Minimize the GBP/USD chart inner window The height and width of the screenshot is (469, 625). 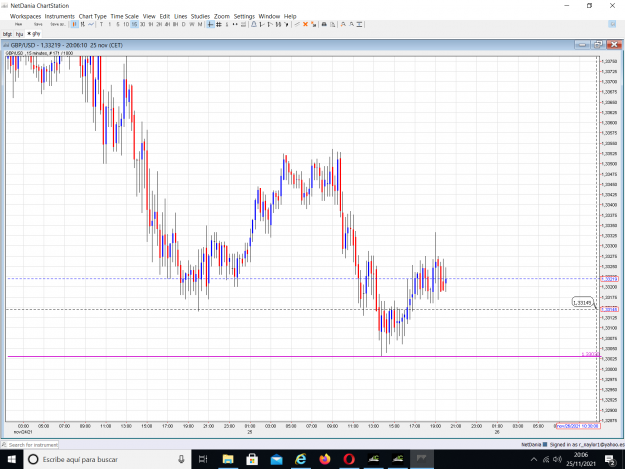tap(582, 45)
